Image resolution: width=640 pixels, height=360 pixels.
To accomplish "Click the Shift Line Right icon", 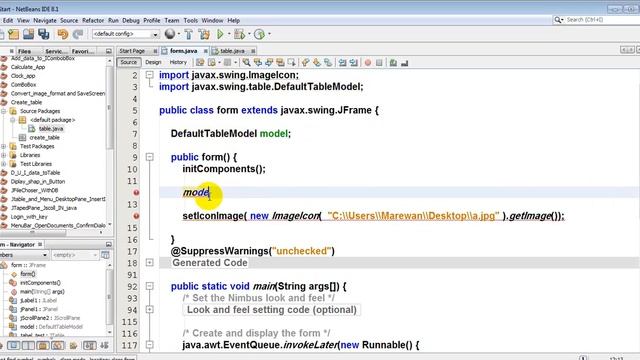I will [x=354, y=62].
